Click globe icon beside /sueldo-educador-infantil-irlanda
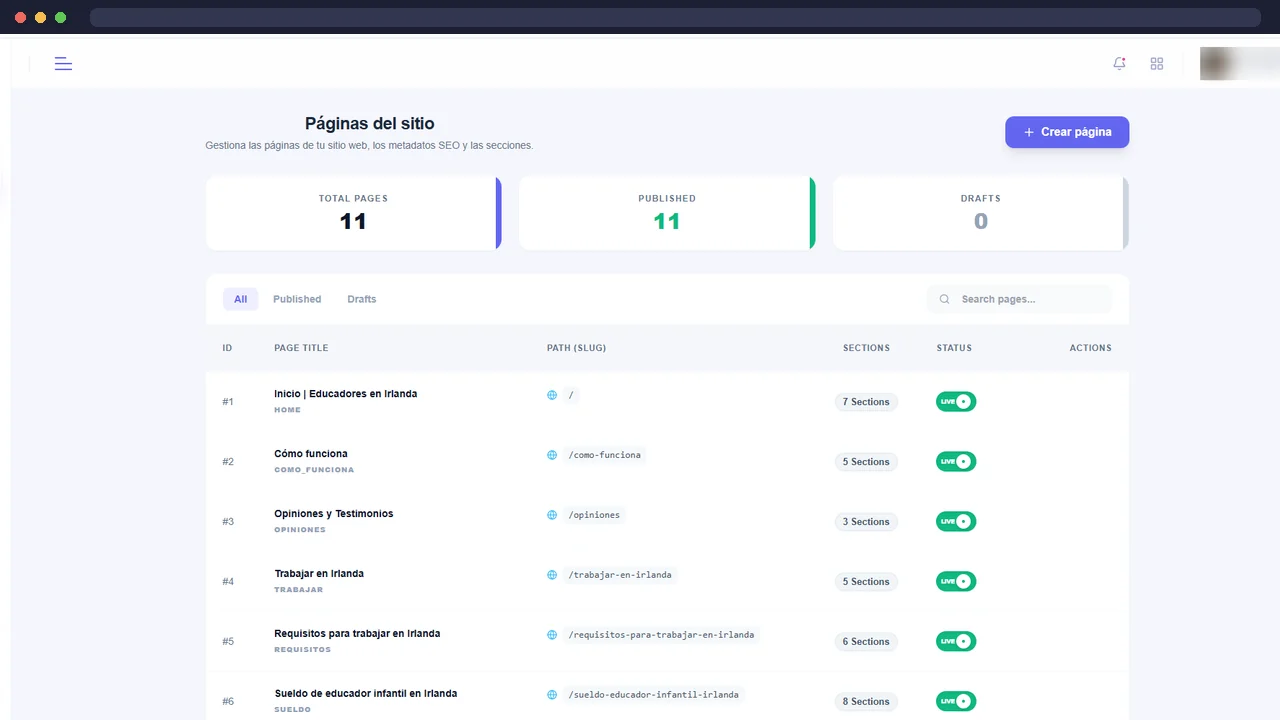 (x=552, y=695)
